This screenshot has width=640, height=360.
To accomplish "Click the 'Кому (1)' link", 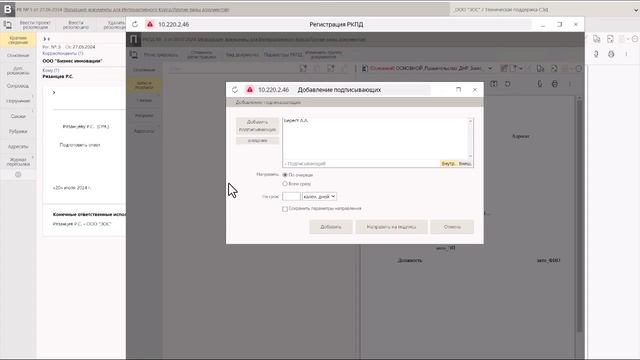I will tap(51, 70).
